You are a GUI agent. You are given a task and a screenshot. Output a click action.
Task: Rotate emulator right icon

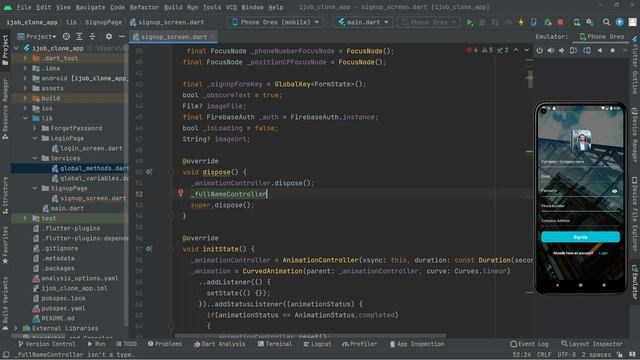point(587,51)
